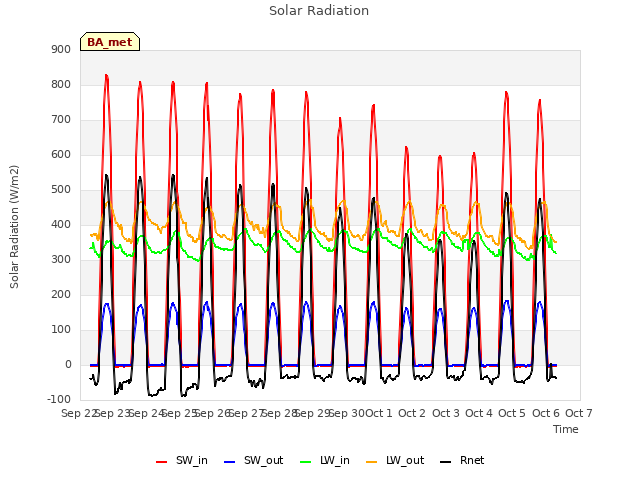Click the -100 y-axis tick label
The height and width of the screenshot is (480, 640).
click(x=59, y=399)
